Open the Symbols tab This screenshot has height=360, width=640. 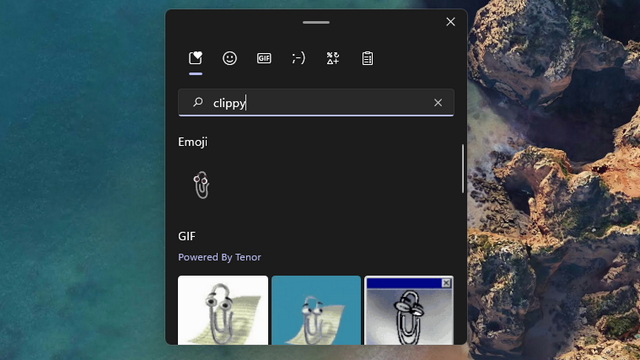point(333,58)
